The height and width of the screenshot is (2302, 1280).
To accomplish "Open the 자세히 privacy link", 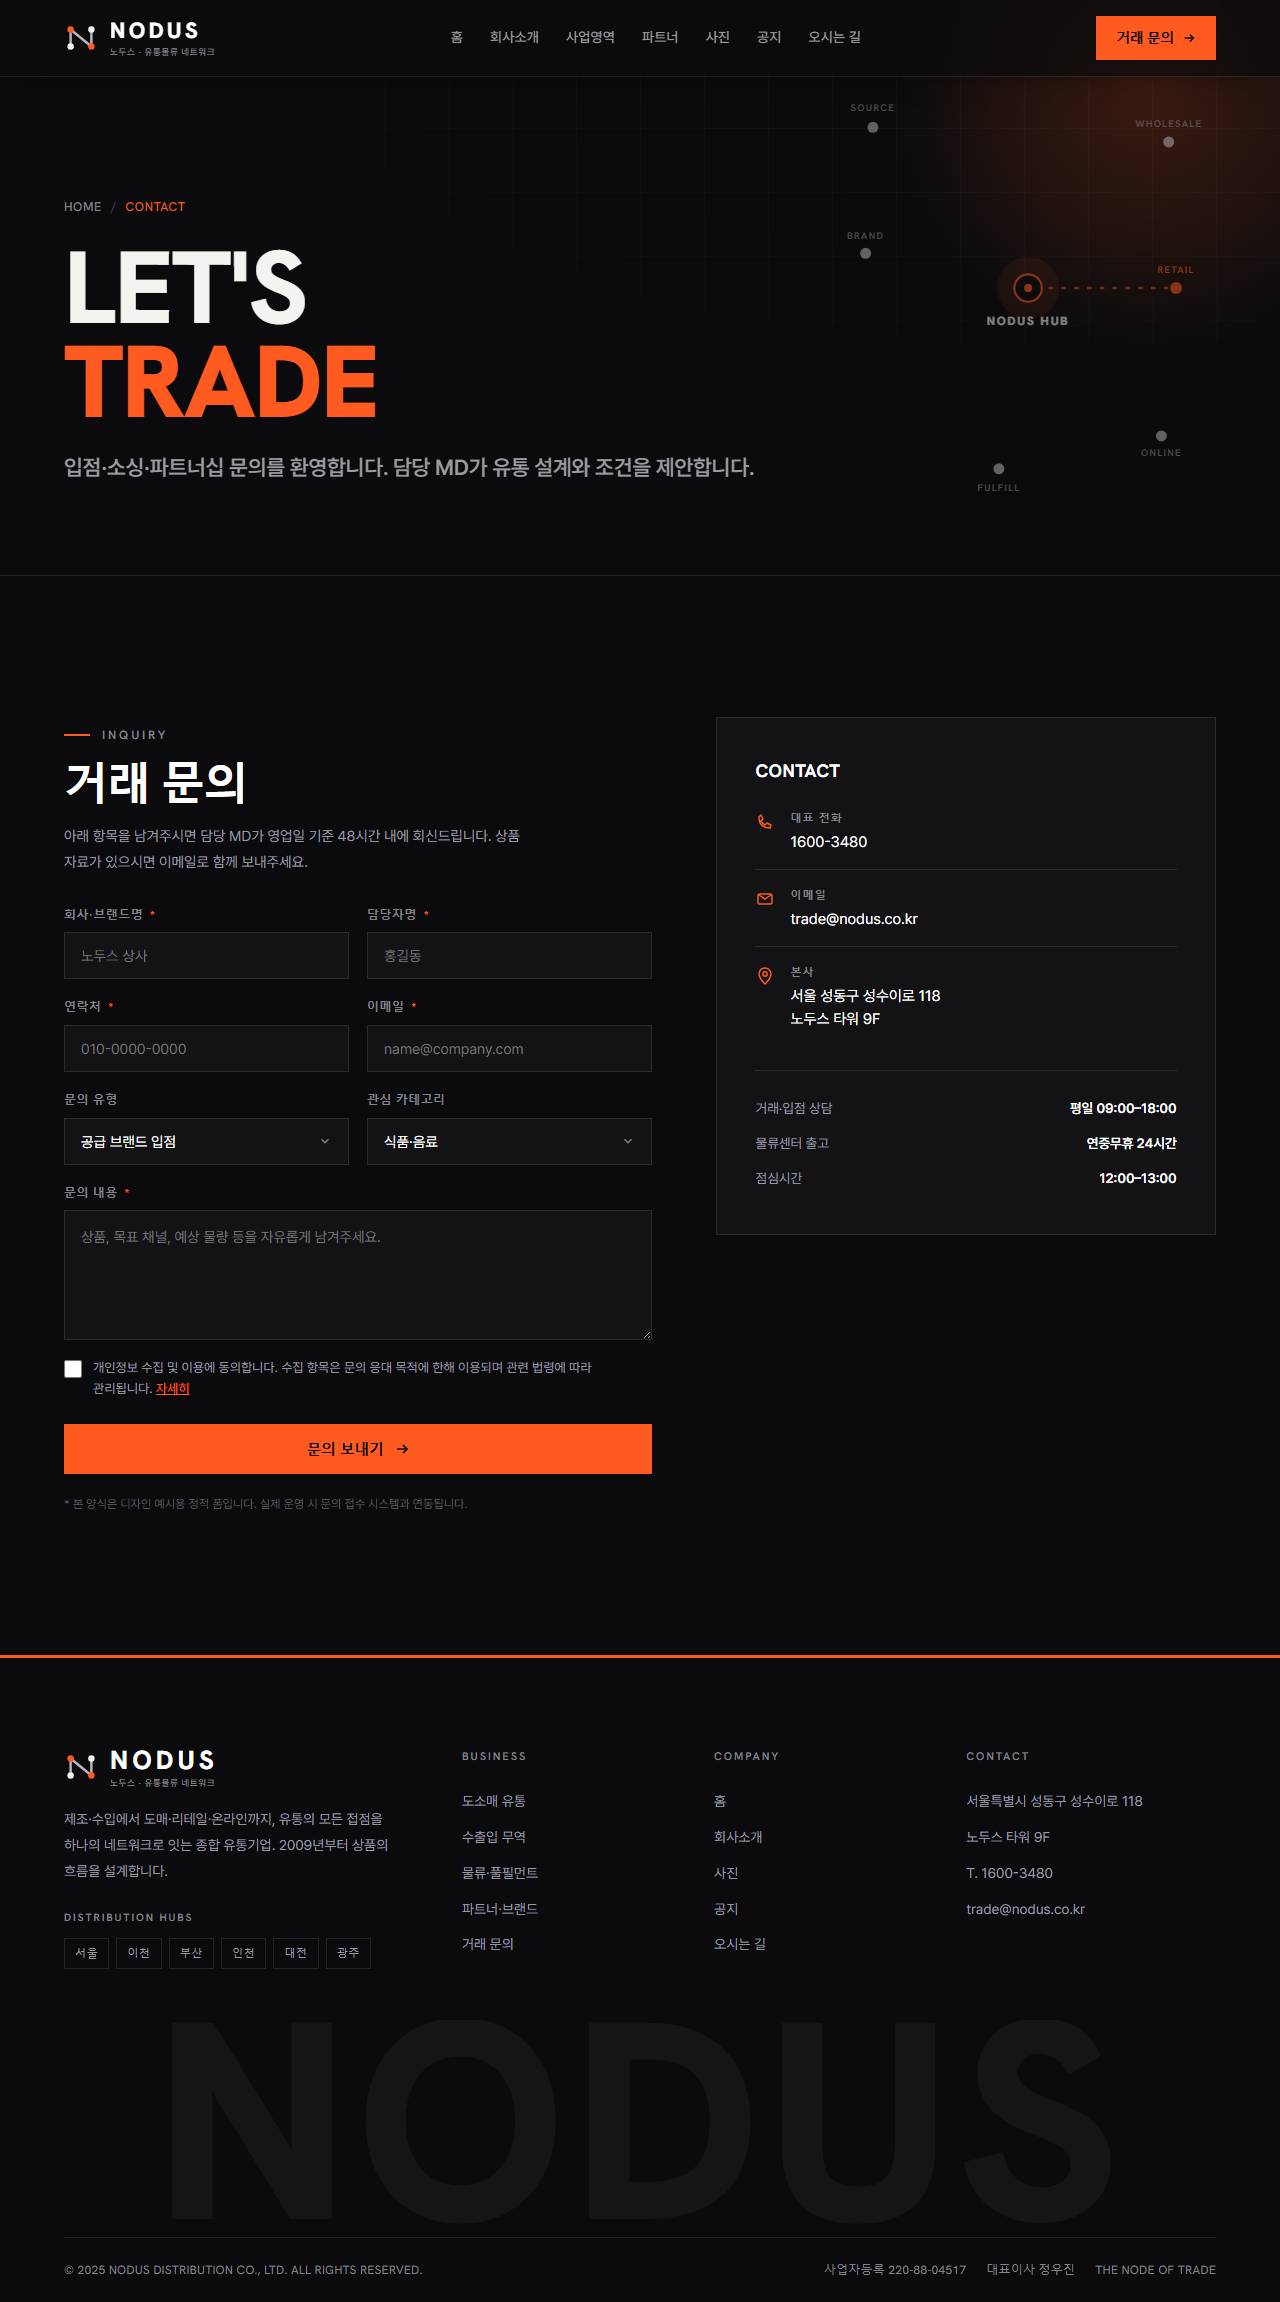I will click(173, 1389).
